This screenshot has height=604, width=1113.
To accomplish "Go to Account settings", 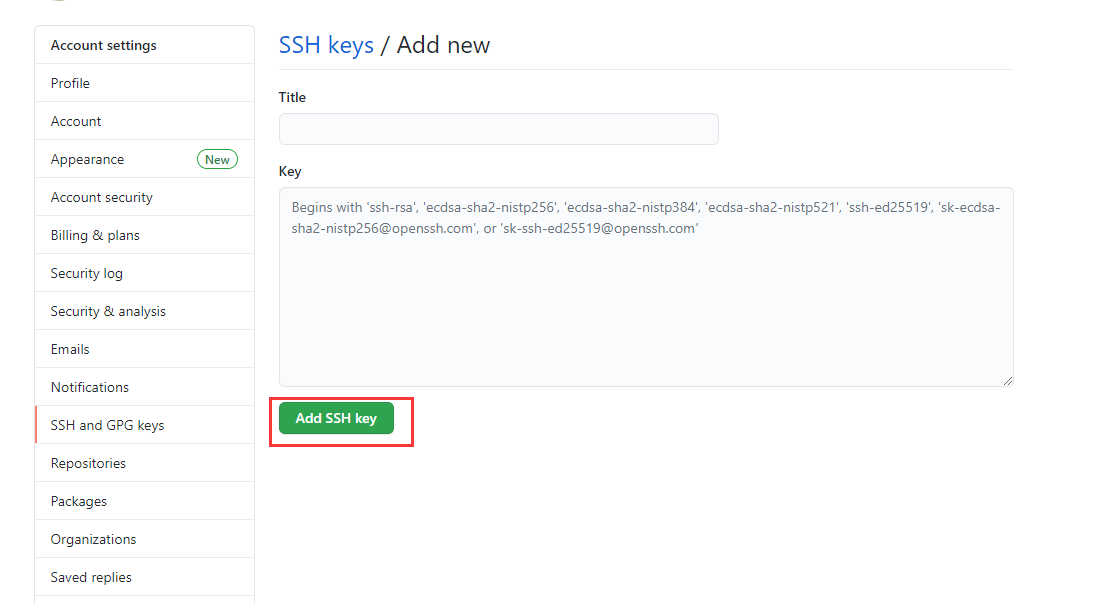I will pos(76,121).
